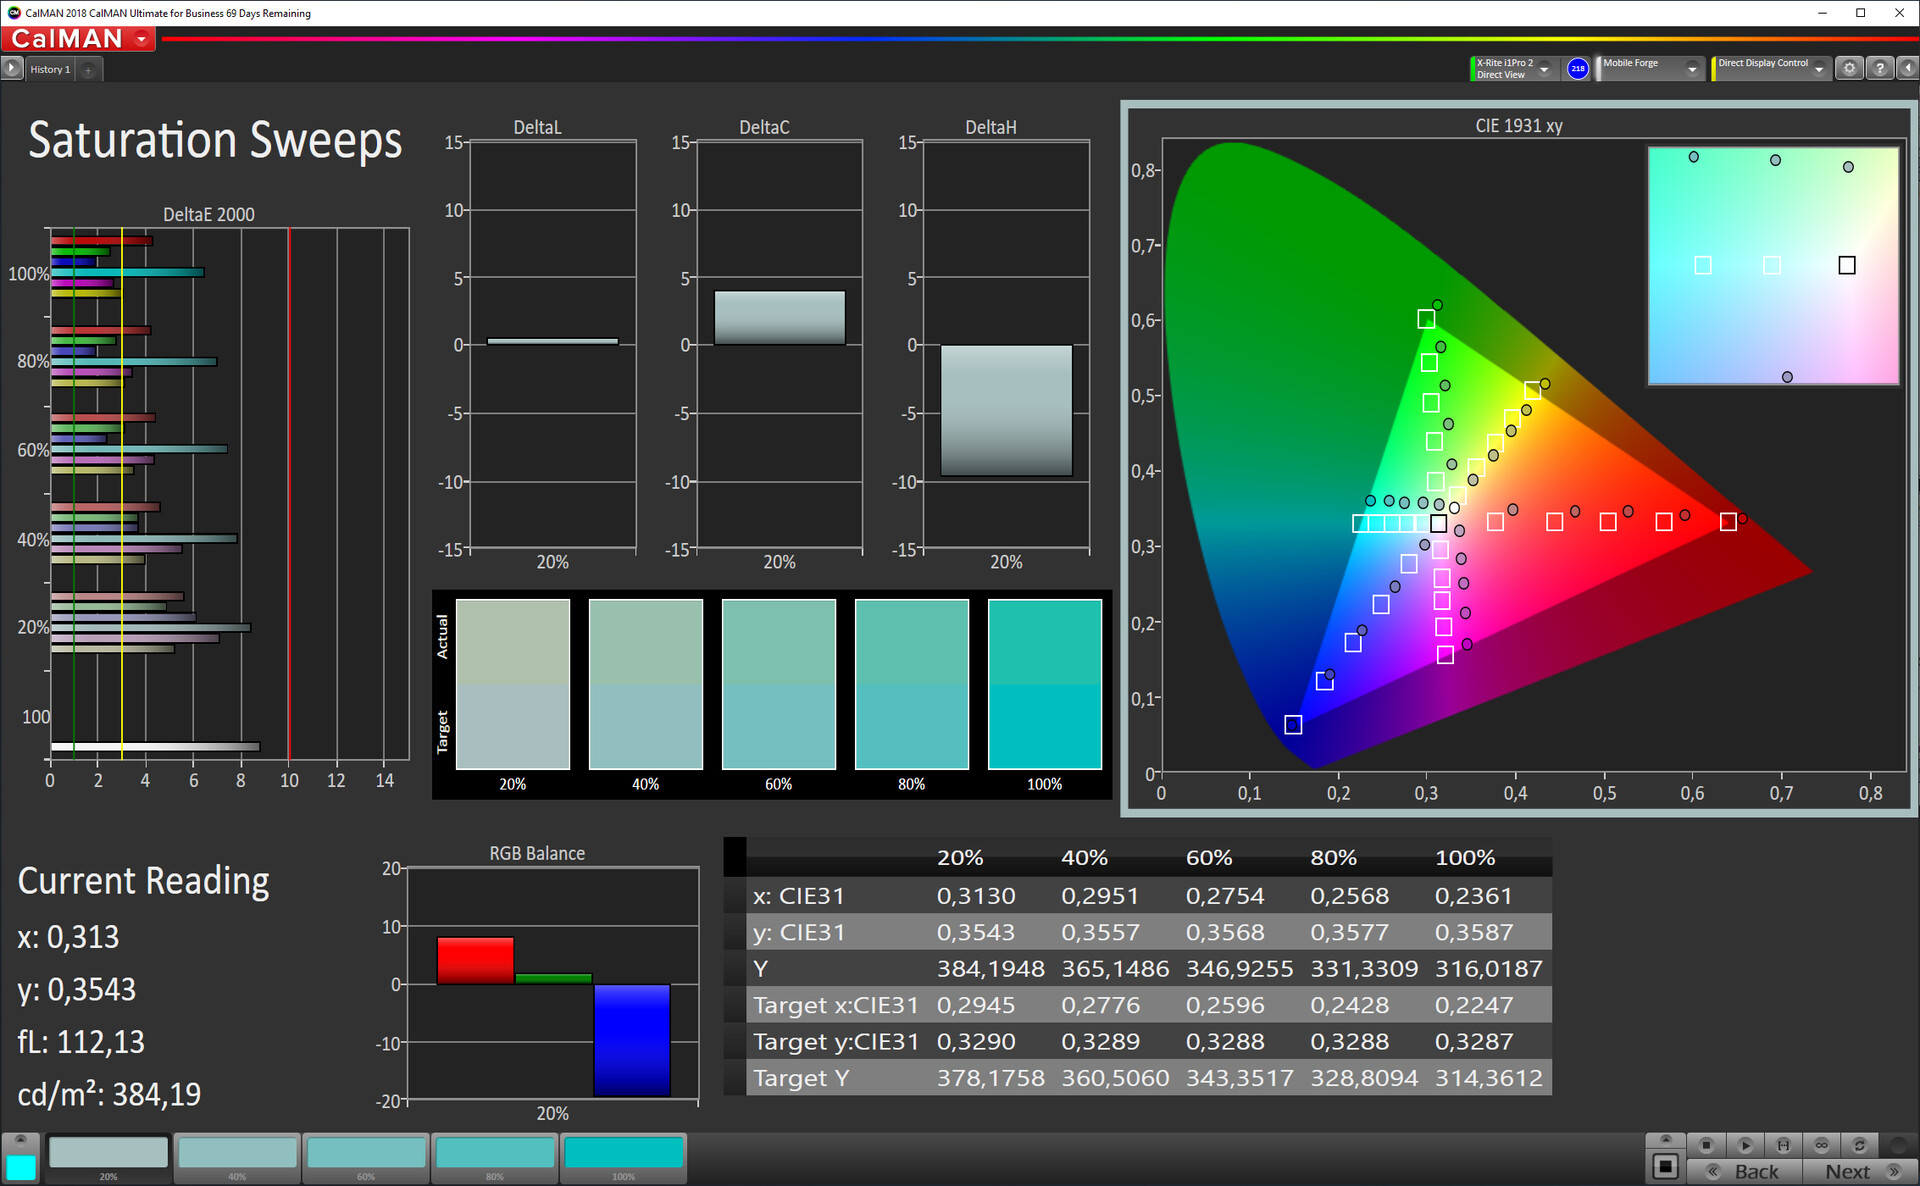Image resolution: width=1920 pixels, height=1186 pixels.
Task: Click the DeltaL chart bar
Action: pyautogui.click(x=553, y=341)
